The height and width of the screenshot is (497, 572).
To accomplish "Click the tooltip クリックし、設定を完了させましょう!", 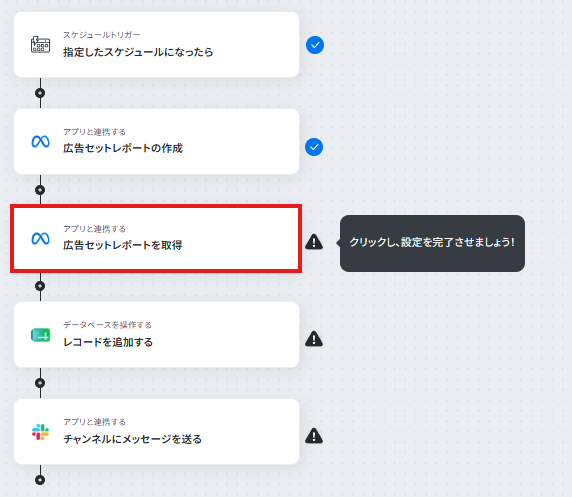I will point(432,243).
